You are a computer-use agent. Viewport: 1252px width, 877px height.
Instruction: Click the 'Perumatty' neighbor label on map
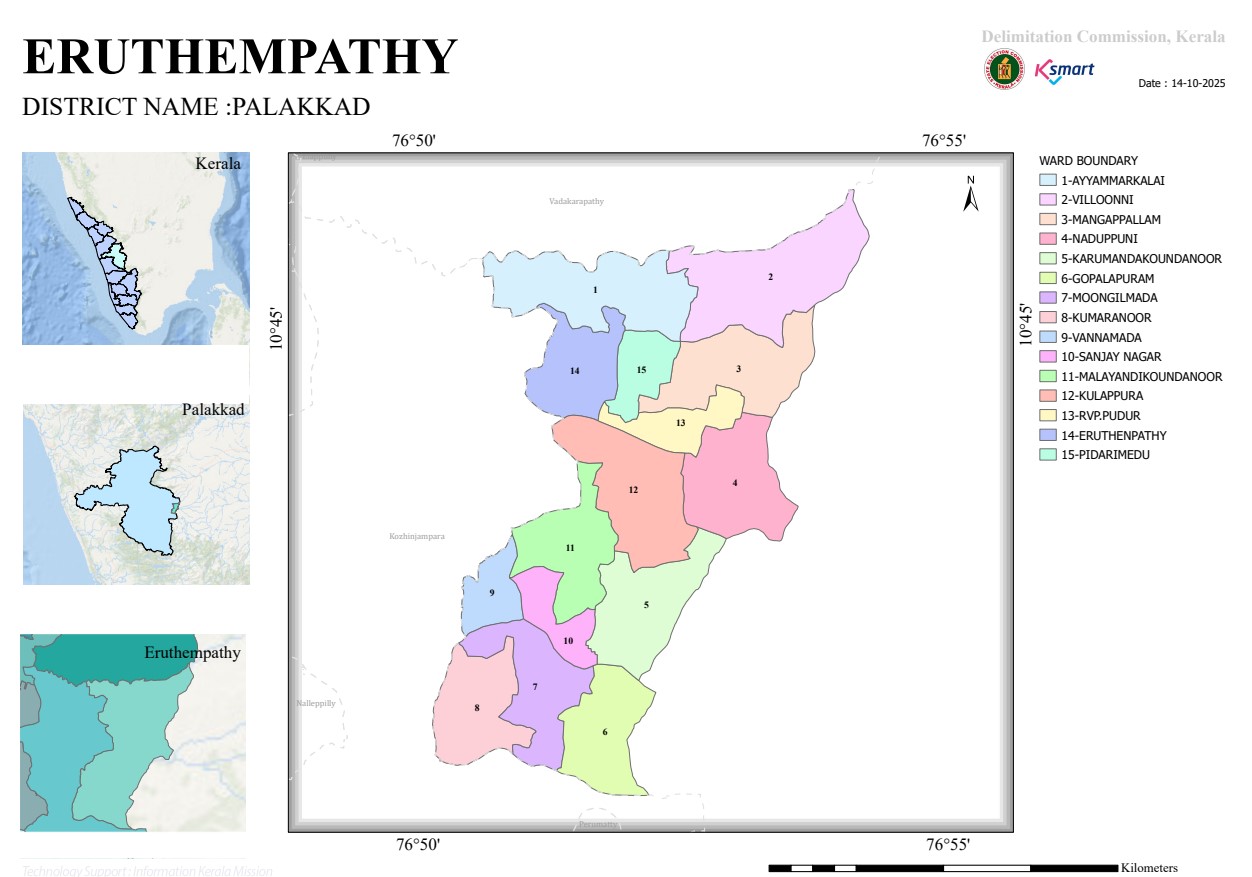598,825
